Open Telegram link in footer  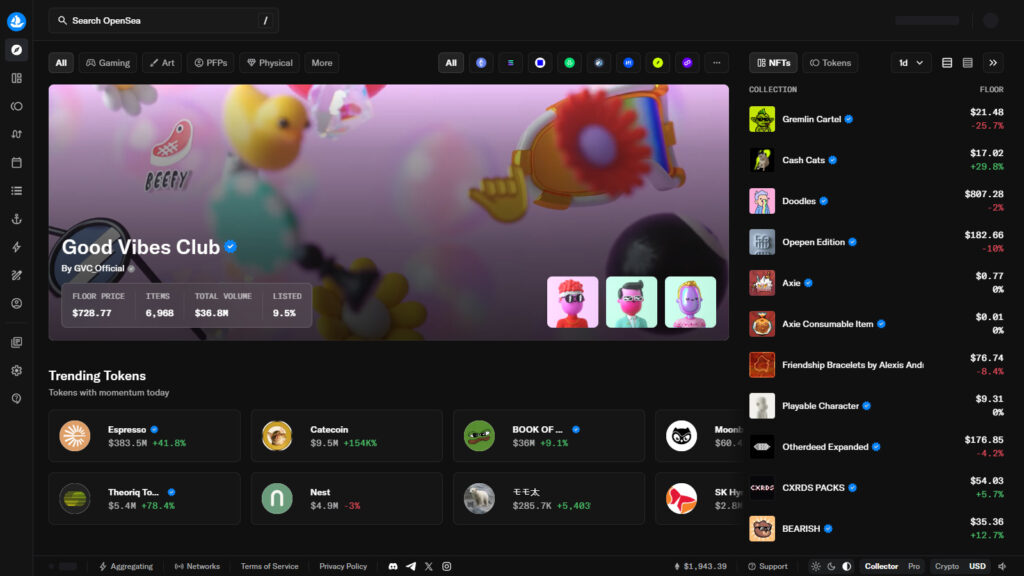click(411, 566)
